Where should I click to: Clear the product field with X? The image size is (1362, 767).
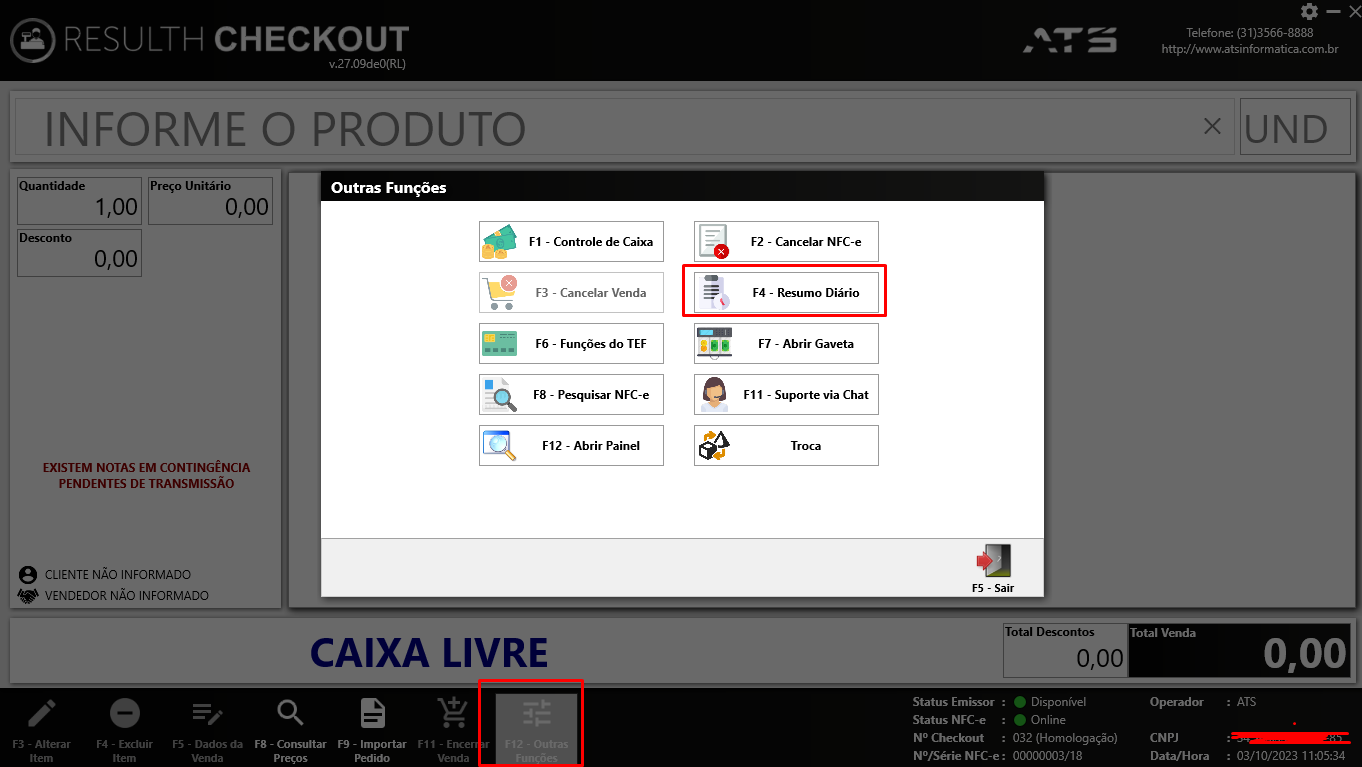coord(1212,126)
